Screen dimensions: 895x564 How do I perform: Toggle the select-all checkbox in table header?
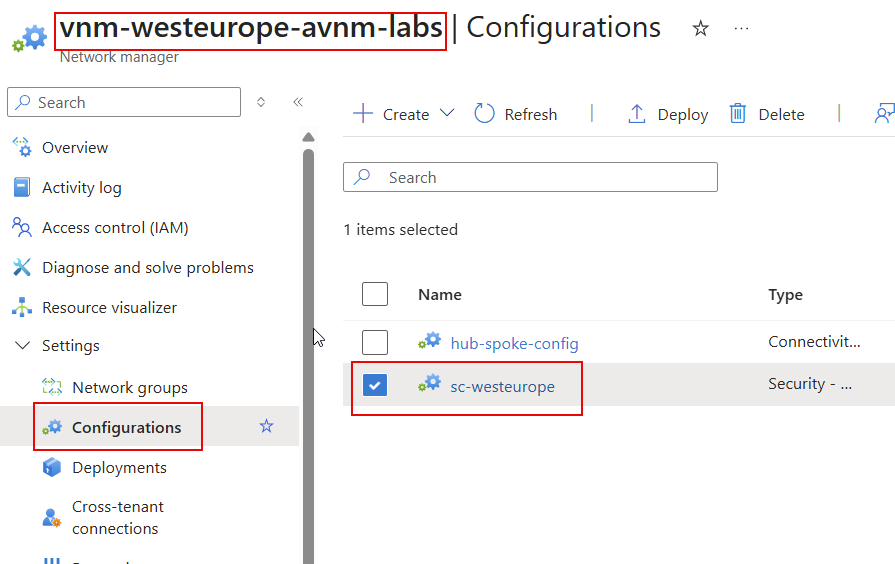click(x=375, y=294)
